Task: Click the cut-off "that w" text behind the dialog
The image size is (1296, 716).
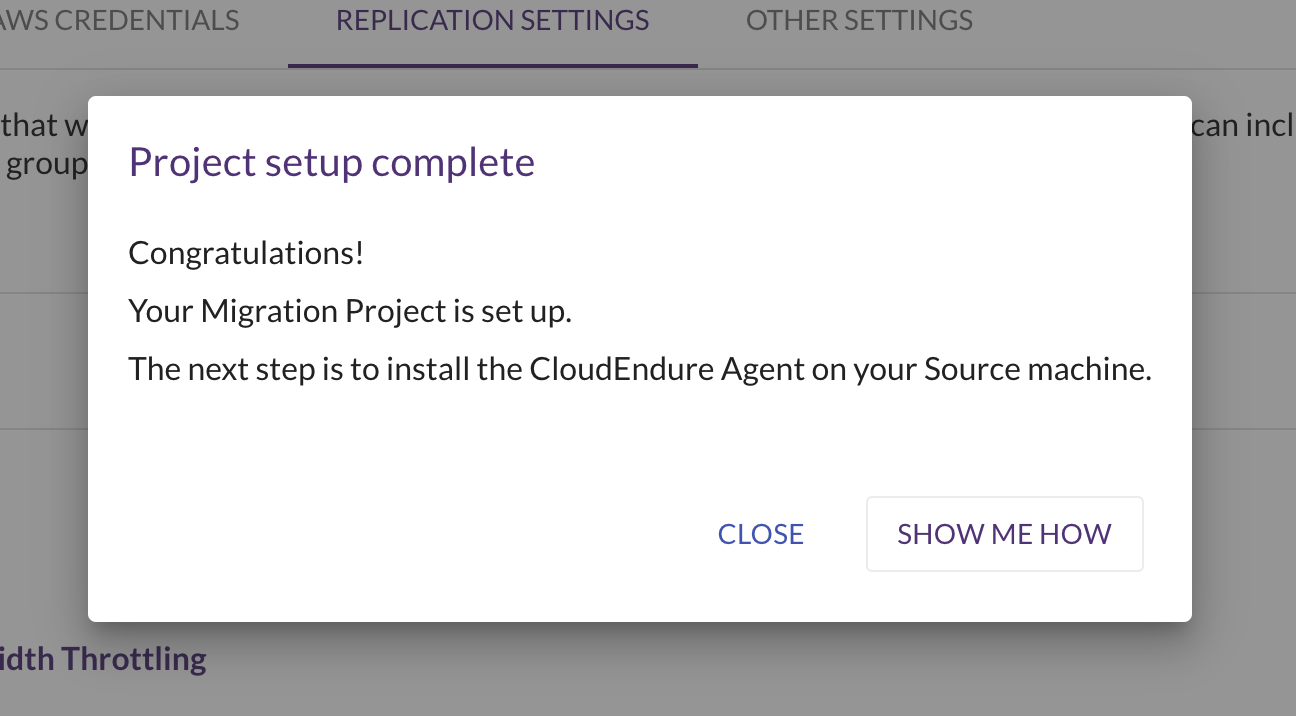Action: pos(44,125)
